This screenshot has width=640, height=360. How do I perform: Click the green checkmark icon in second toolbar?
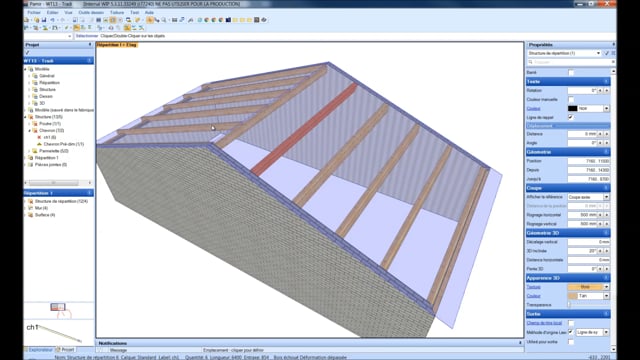pyautogui.click(x=66, y=28)
